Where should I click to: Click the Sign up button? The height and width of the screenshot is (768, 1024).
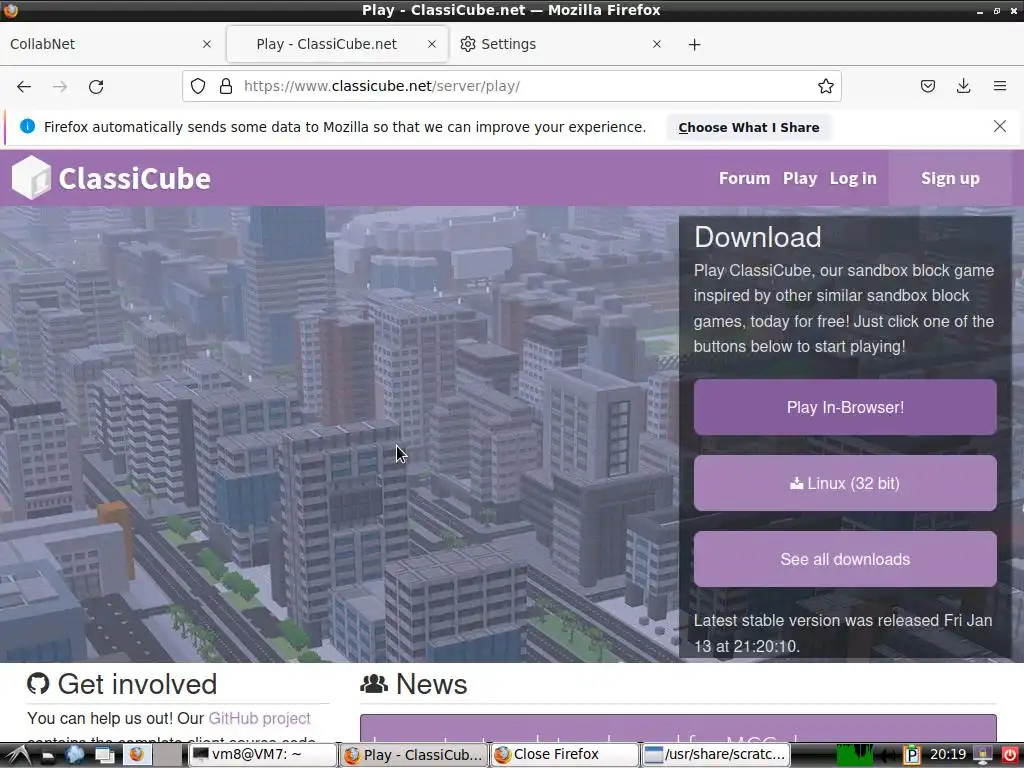click(x=950, y=178)
